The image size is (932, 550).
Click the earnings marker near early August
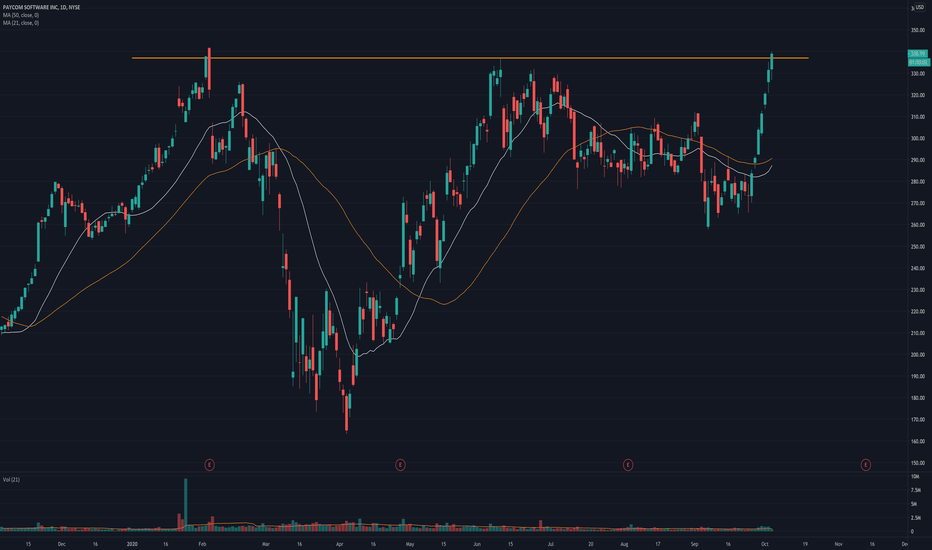[628, 465]
